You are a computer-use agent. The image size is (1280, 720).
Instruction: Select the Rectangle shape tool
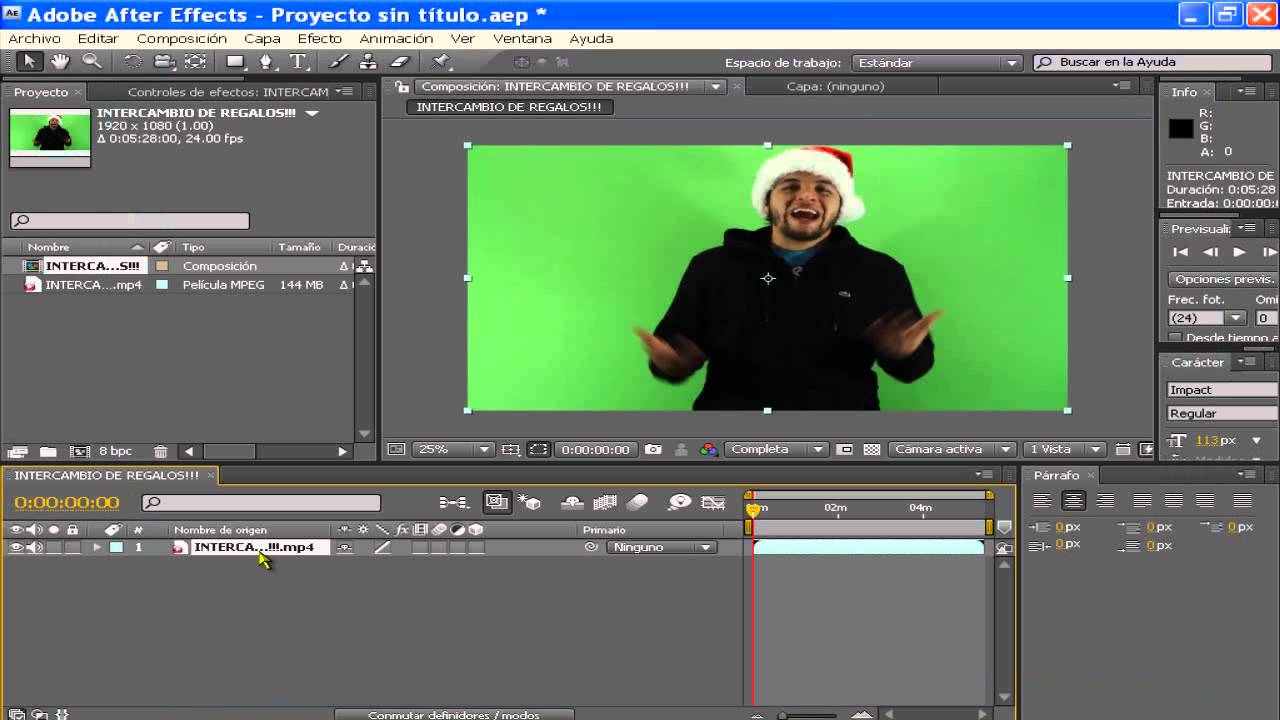235,62
